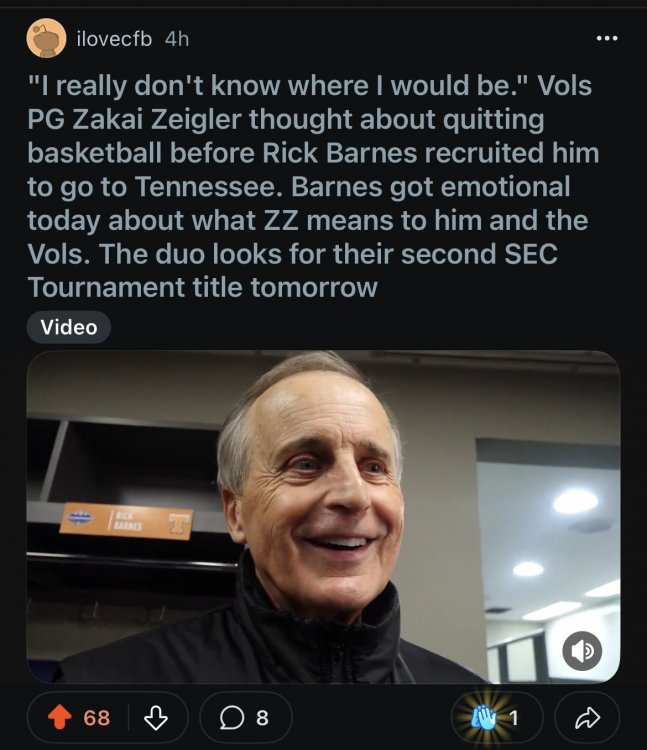Visit the ilovecfb username profile
This screenshot has width=647, height=750.
click(x=114, y=39)
